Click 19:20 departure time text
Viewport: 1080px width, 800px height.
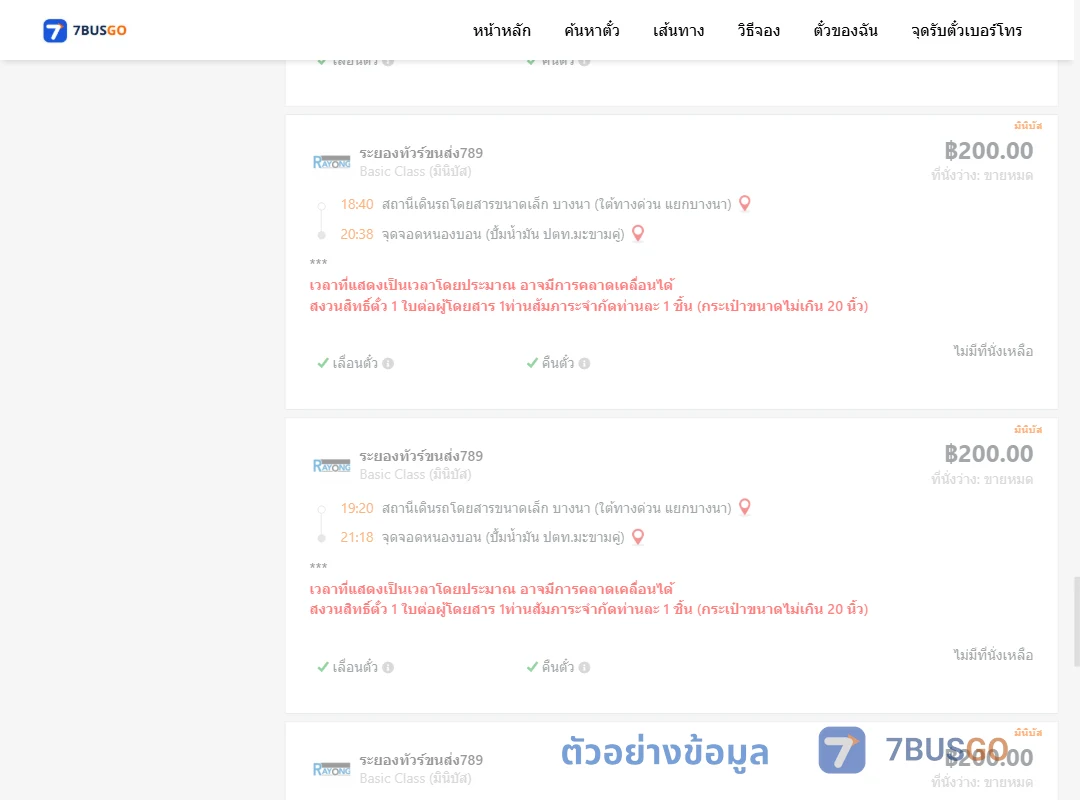coord(357,509)
